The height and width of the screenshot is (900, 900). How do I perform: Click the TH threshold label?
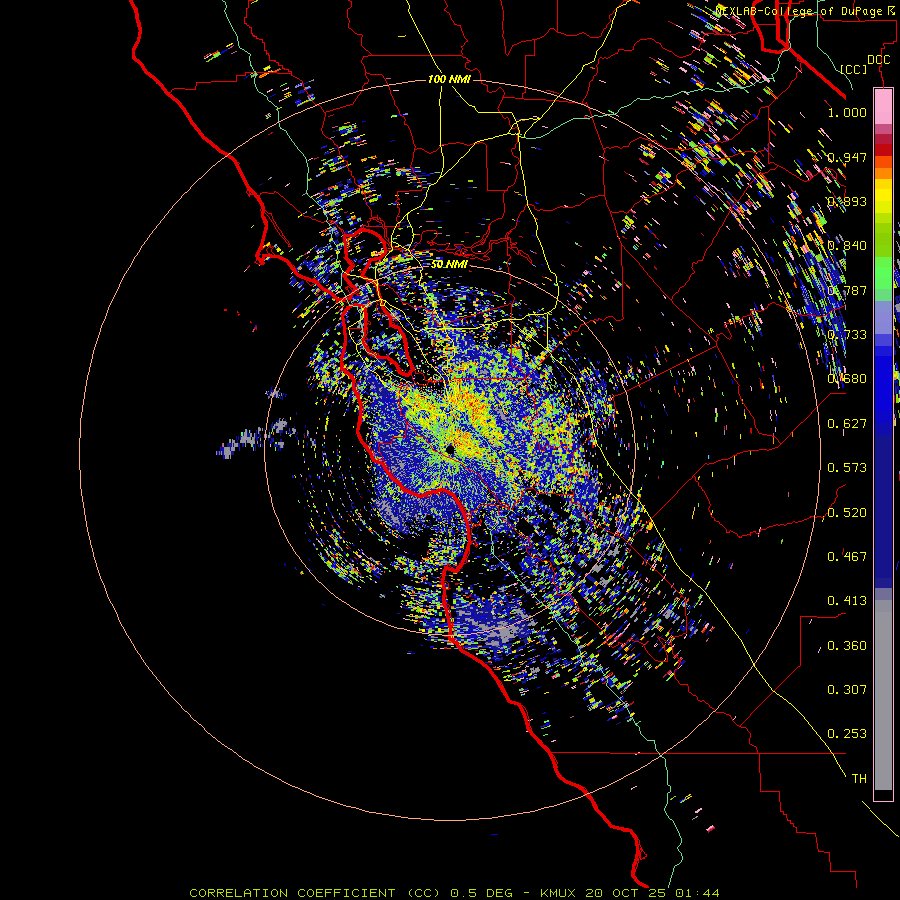coord(859,779)
